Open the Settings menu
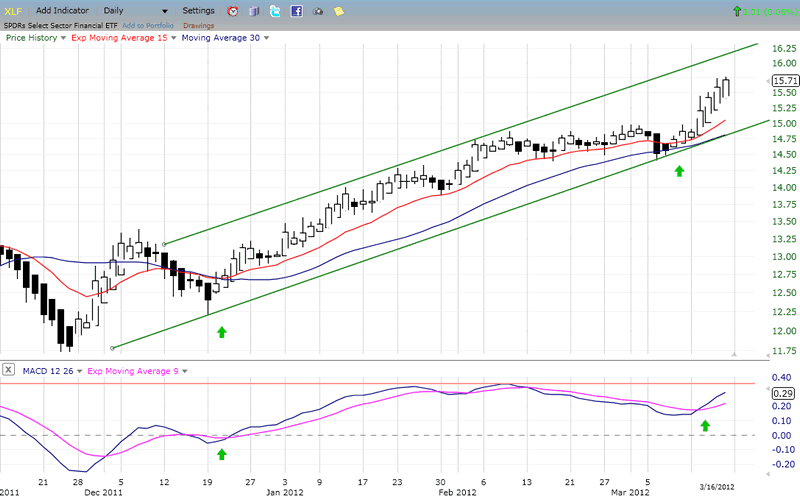 pos(198,10)
